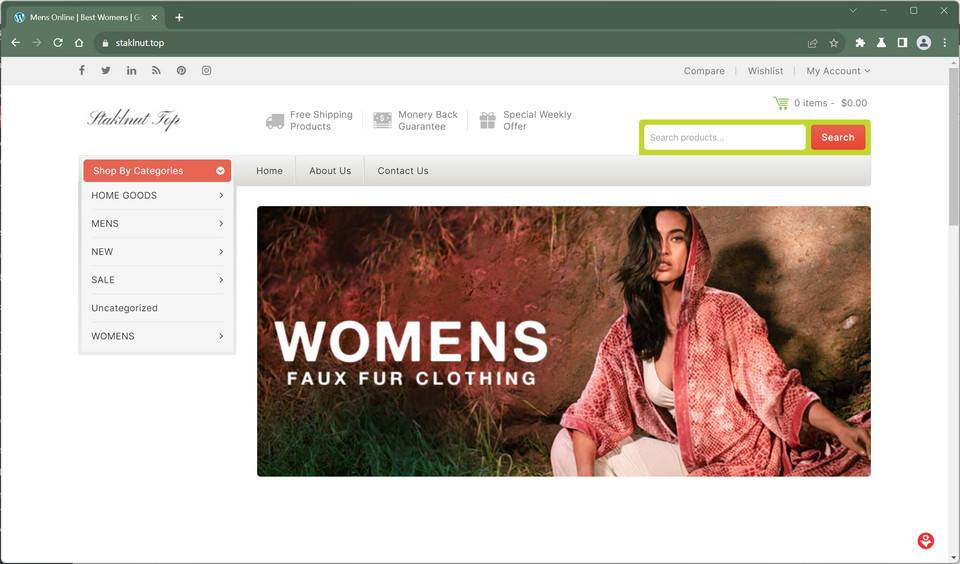Open the Facebook social icon

81,70
